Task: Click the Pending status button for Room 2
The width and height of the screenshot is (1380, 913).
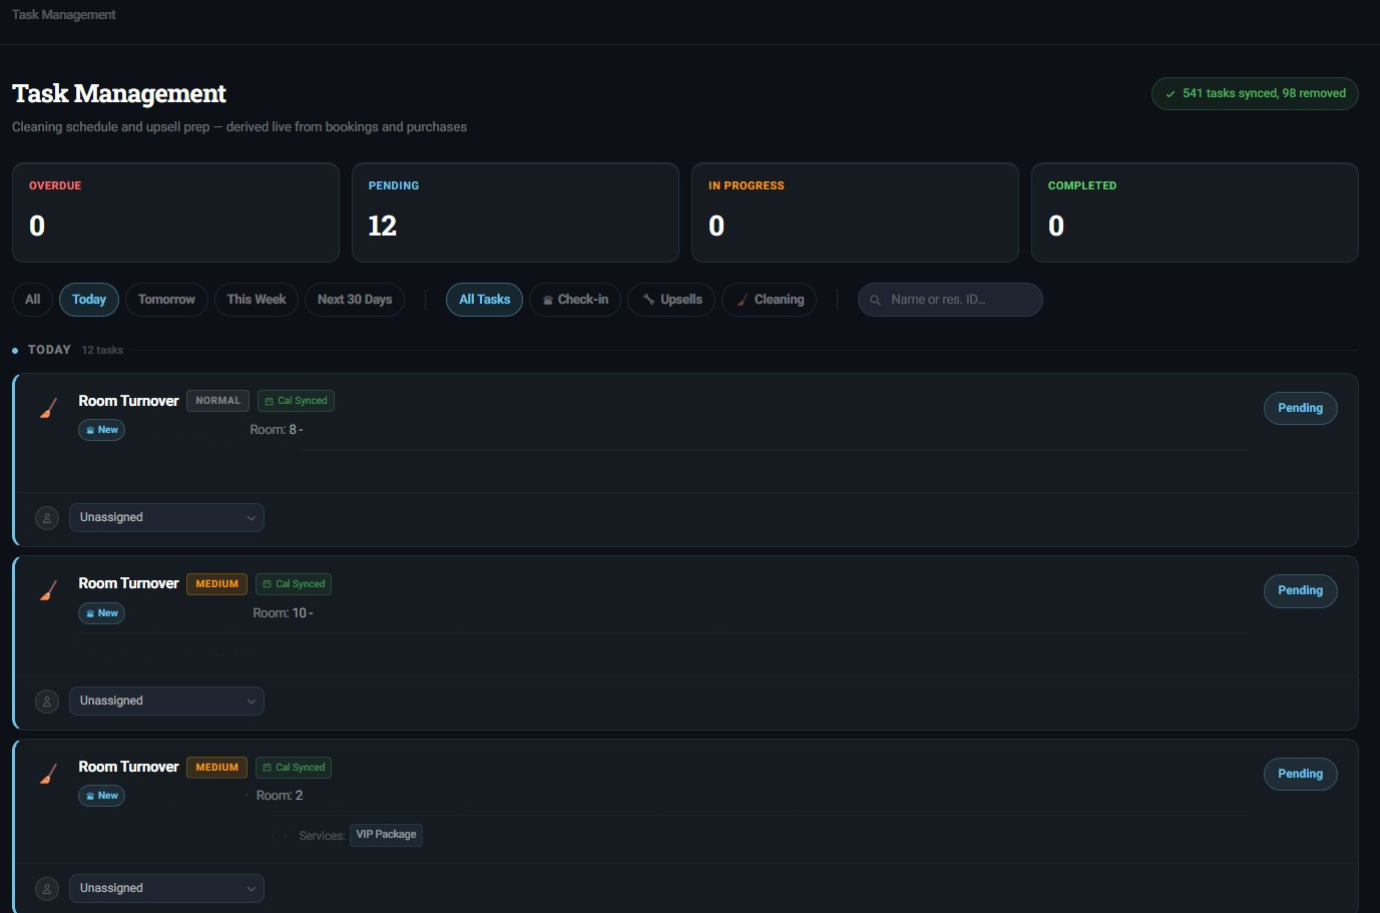Action: pyautogui.click(x=1300, y=774)
